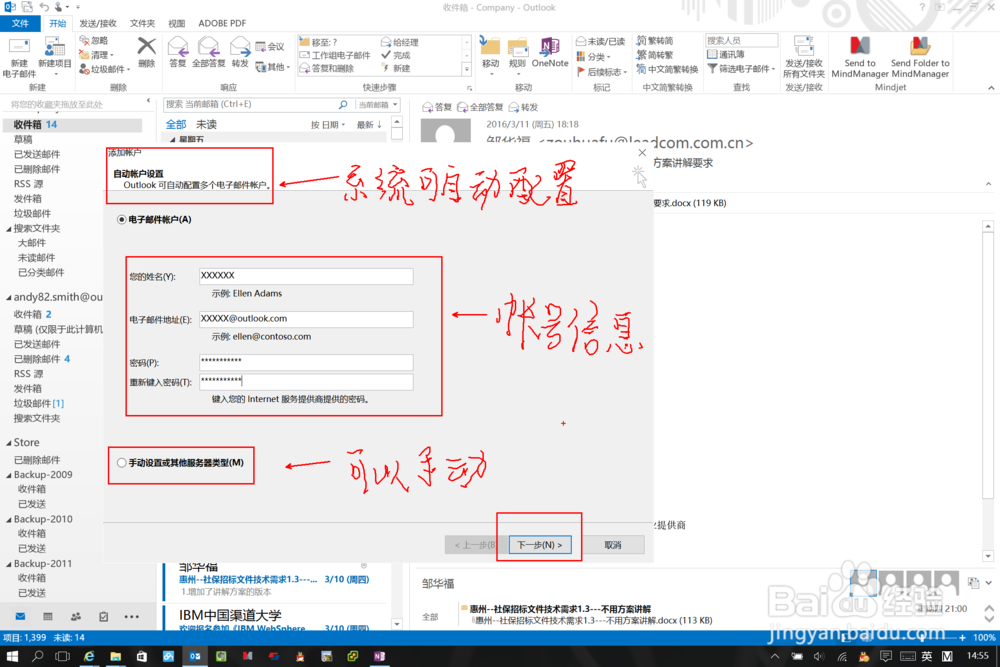This screenshot has width=1000, height=667.
Task: Open the Current Mailbox (当前邮箱) scope dropdown
Action: pos(377,105)
